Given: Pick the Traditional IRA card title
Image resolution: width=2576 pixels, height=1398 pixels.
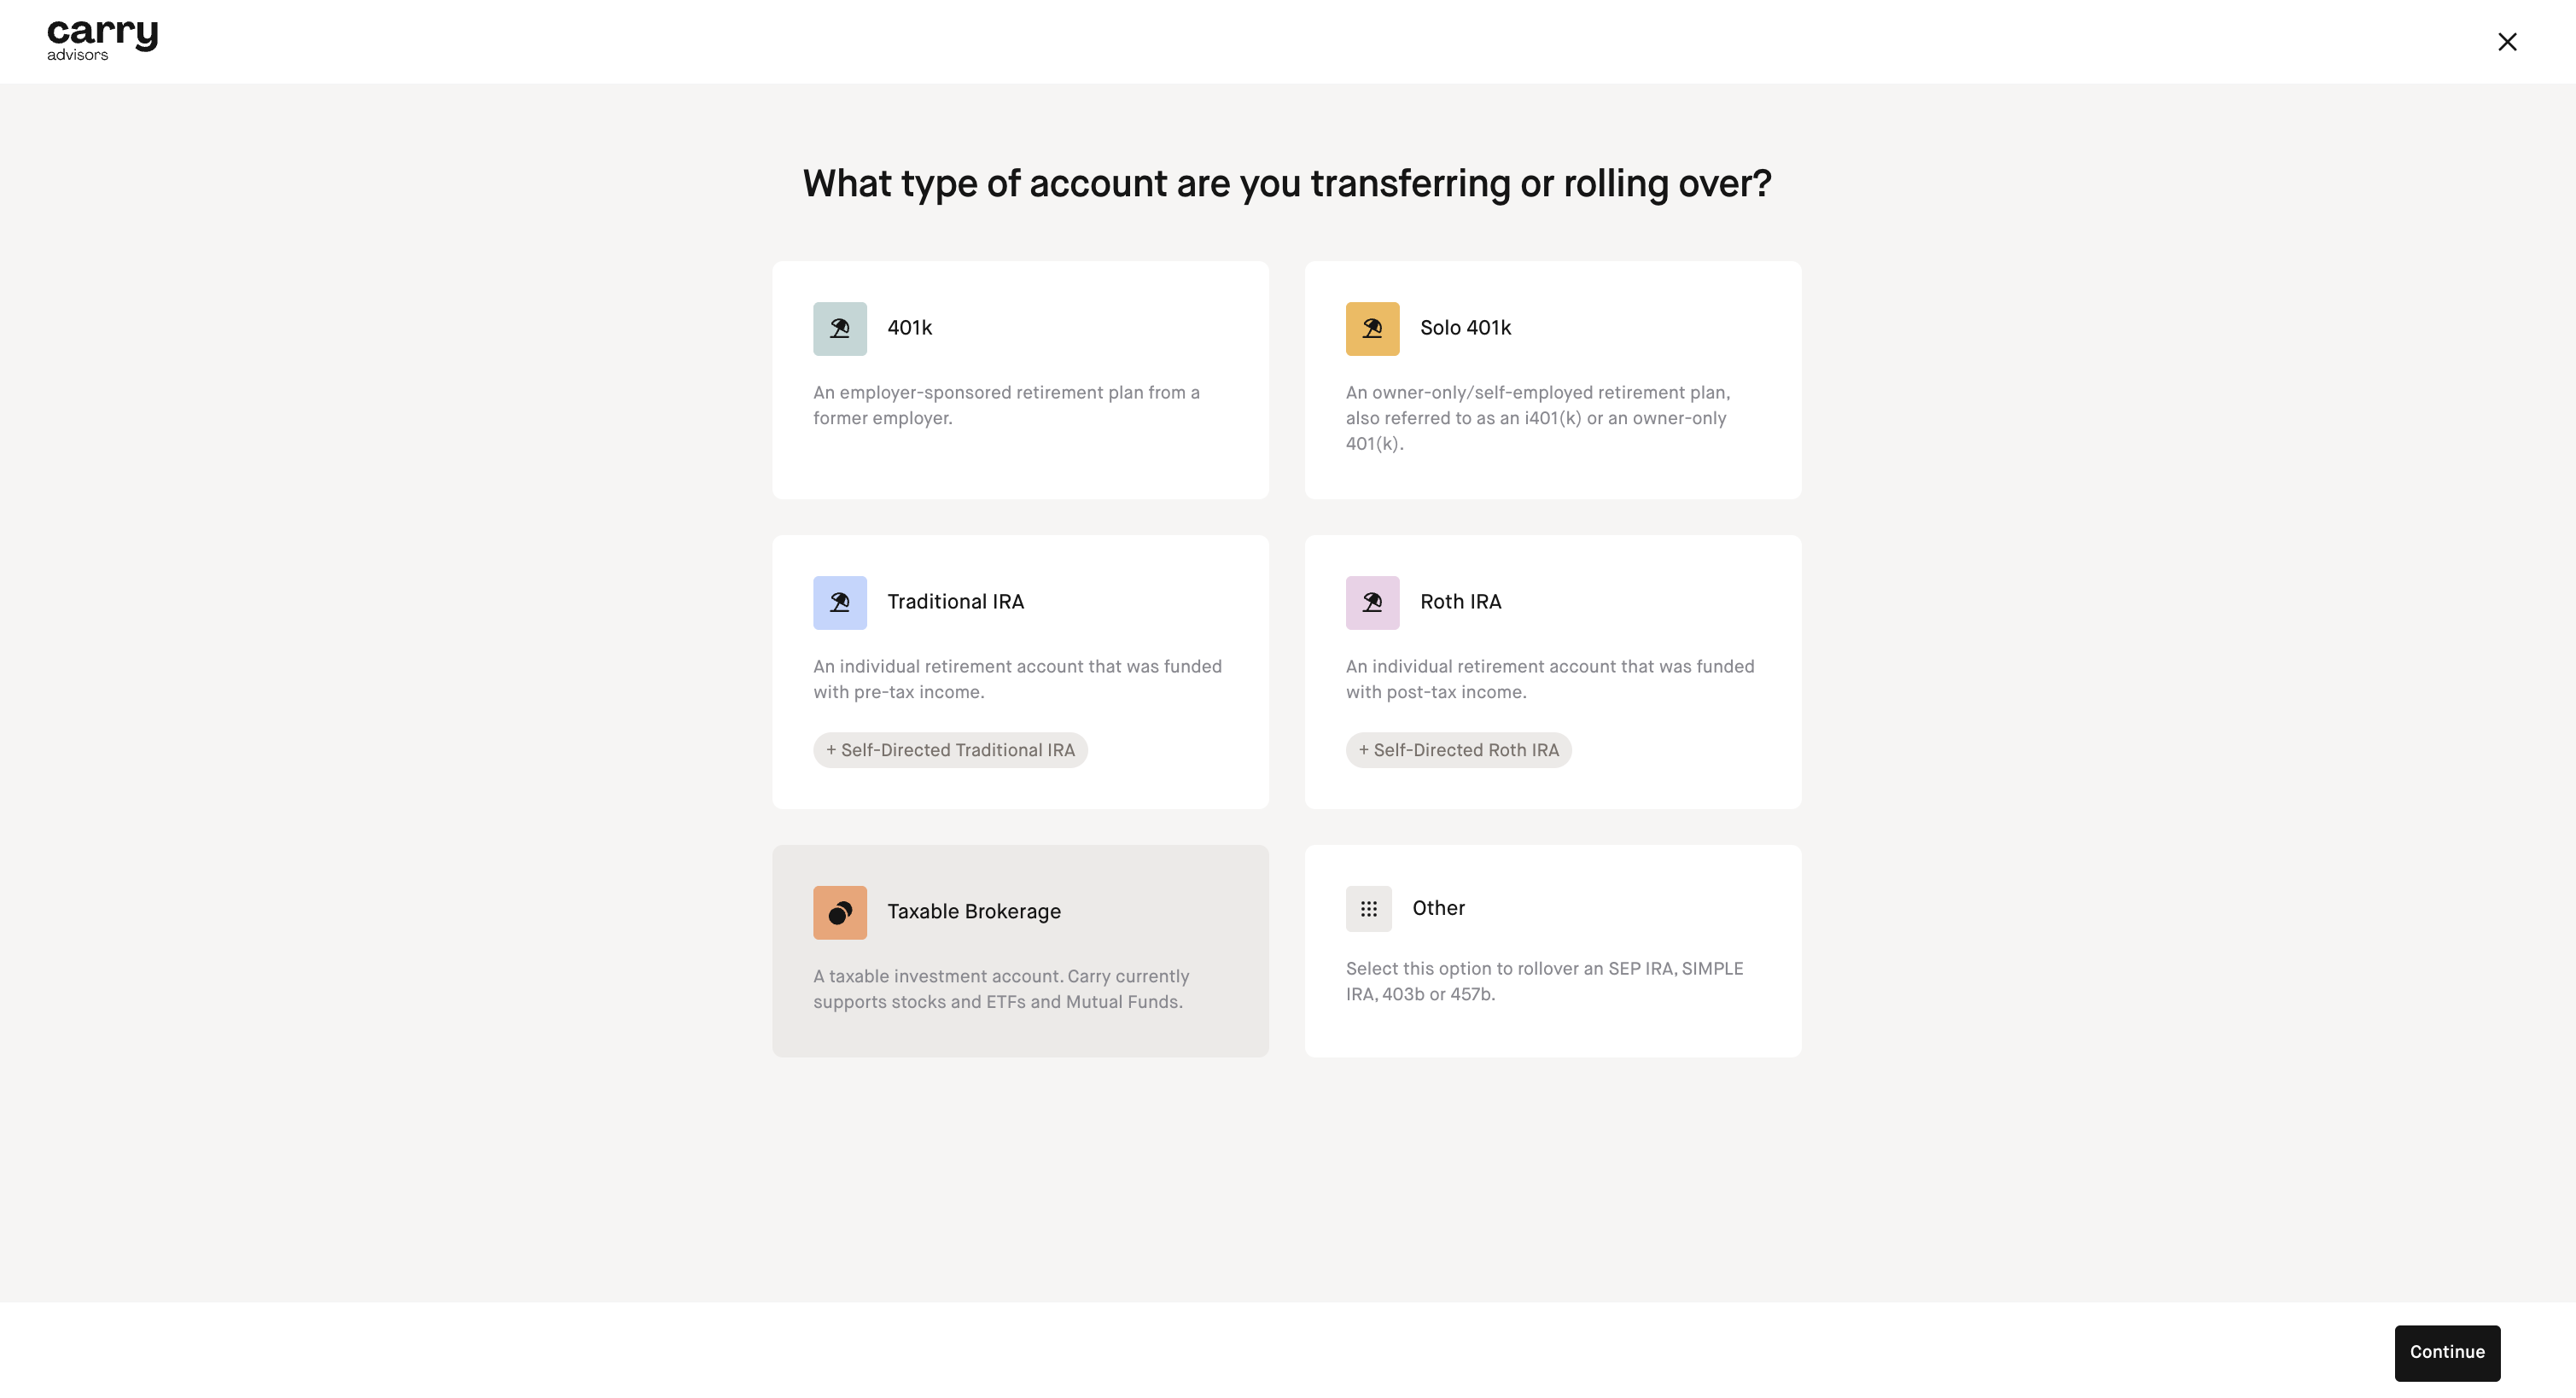Looking at the screenshot, I should pos(955,602).
